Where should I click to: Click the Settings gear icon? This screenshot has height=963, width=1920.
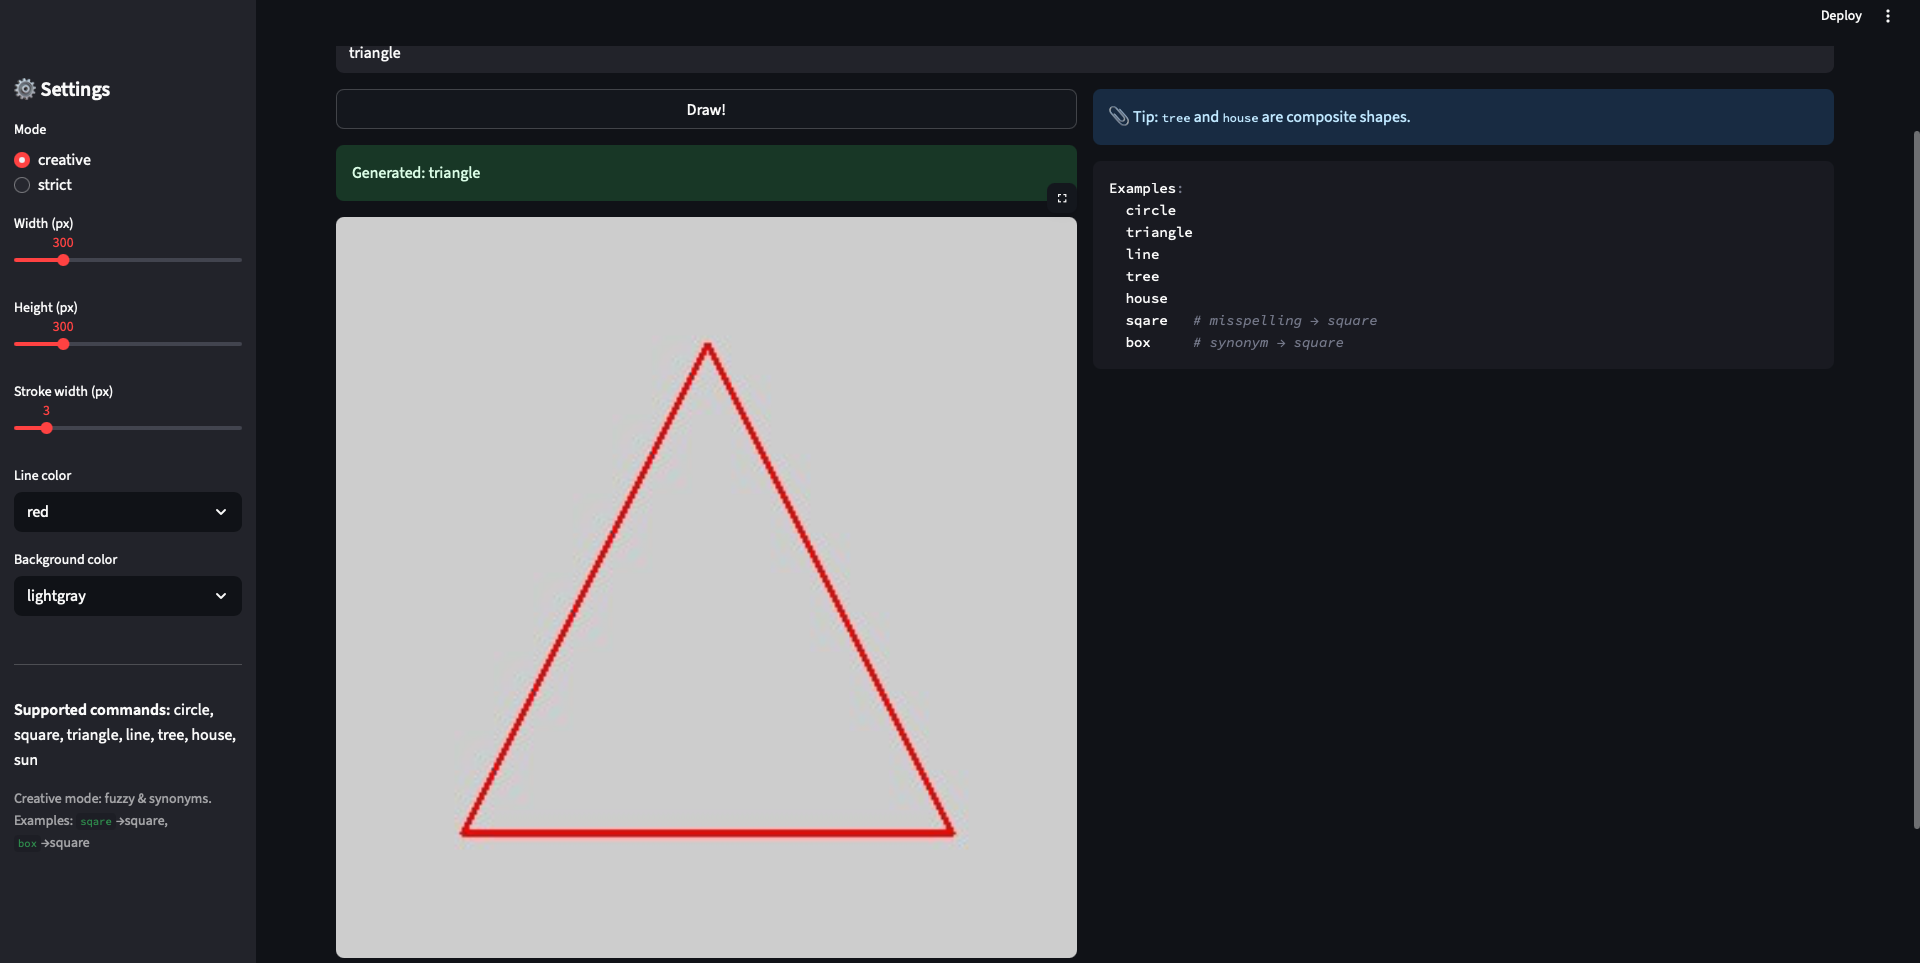pos(25,89)
